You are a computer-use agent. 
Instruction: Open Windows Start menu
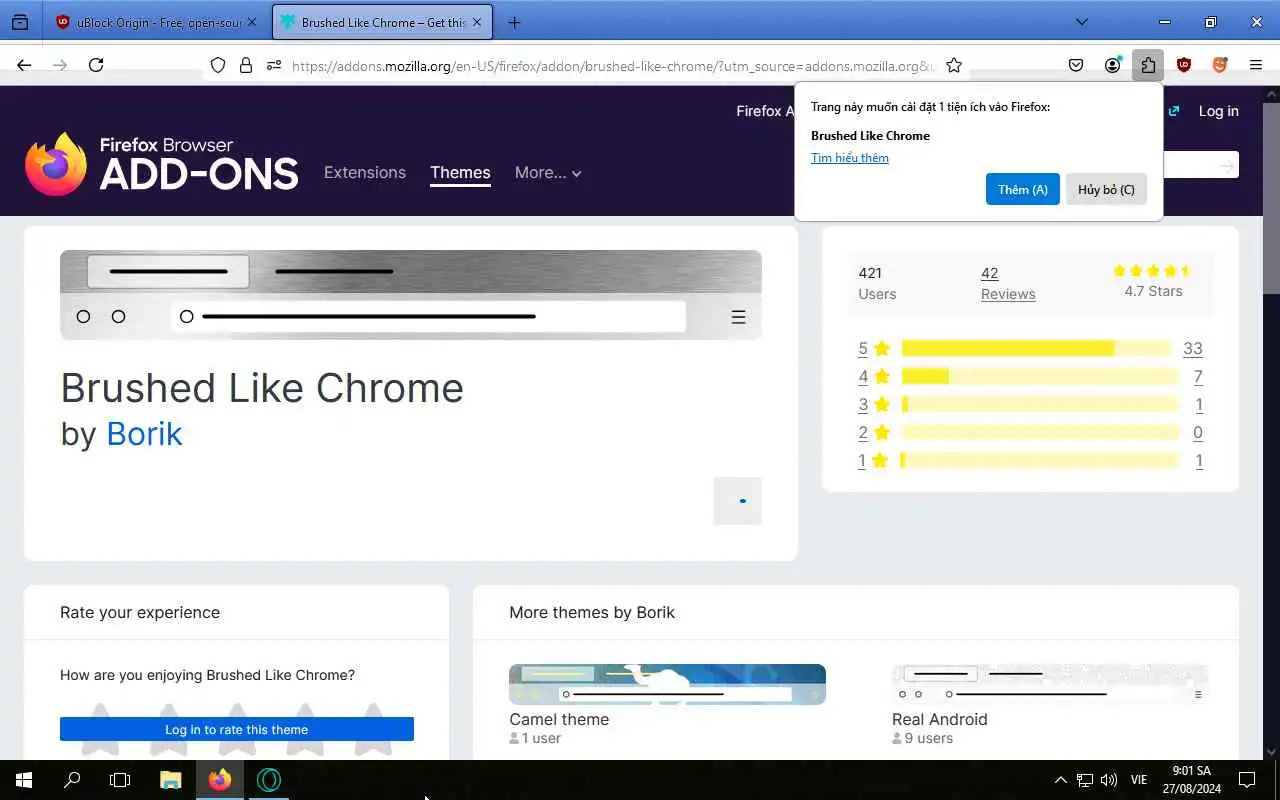pos(24,780)
